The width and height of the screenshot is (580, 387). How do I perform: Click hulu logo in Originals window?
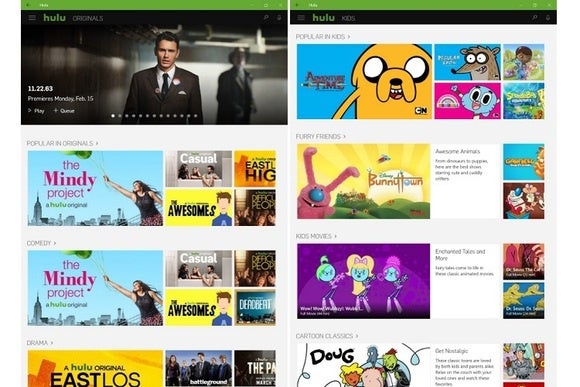point(54,17)
